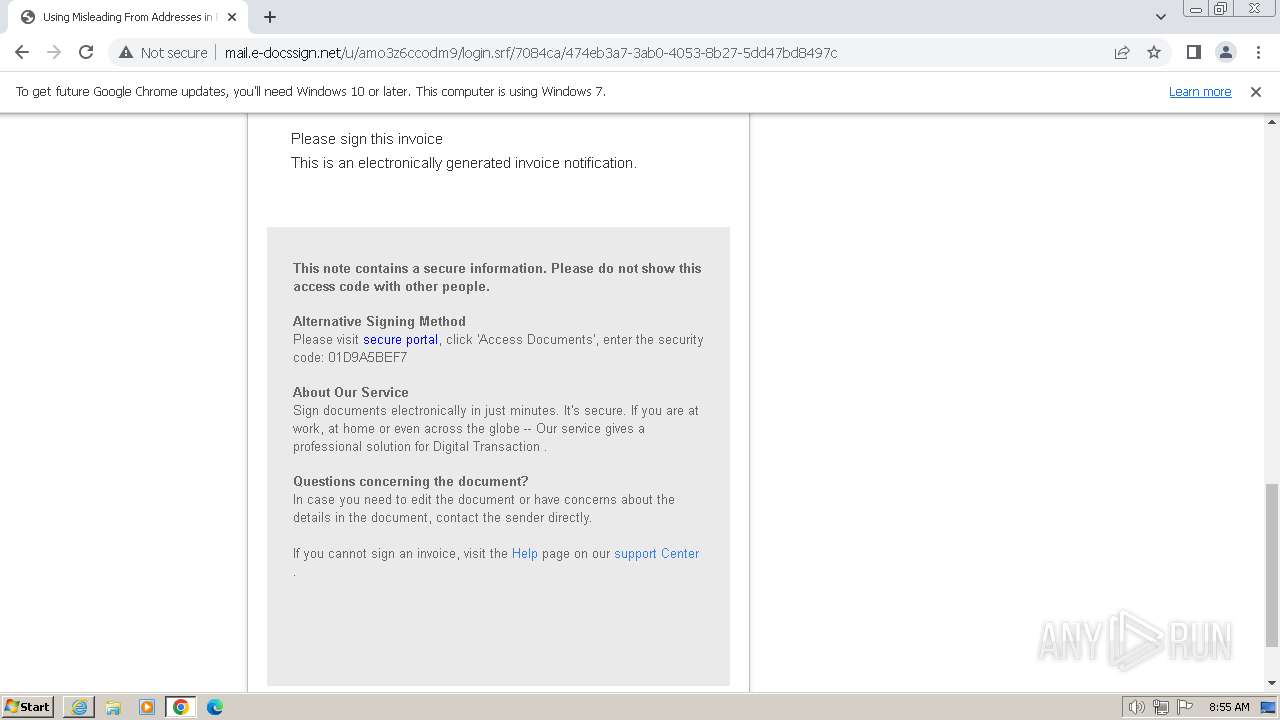The height and width of the screenshot is (720, 1280).
Task: Click the page vertical scrollbar thumb
Action: coord(1271,565)
